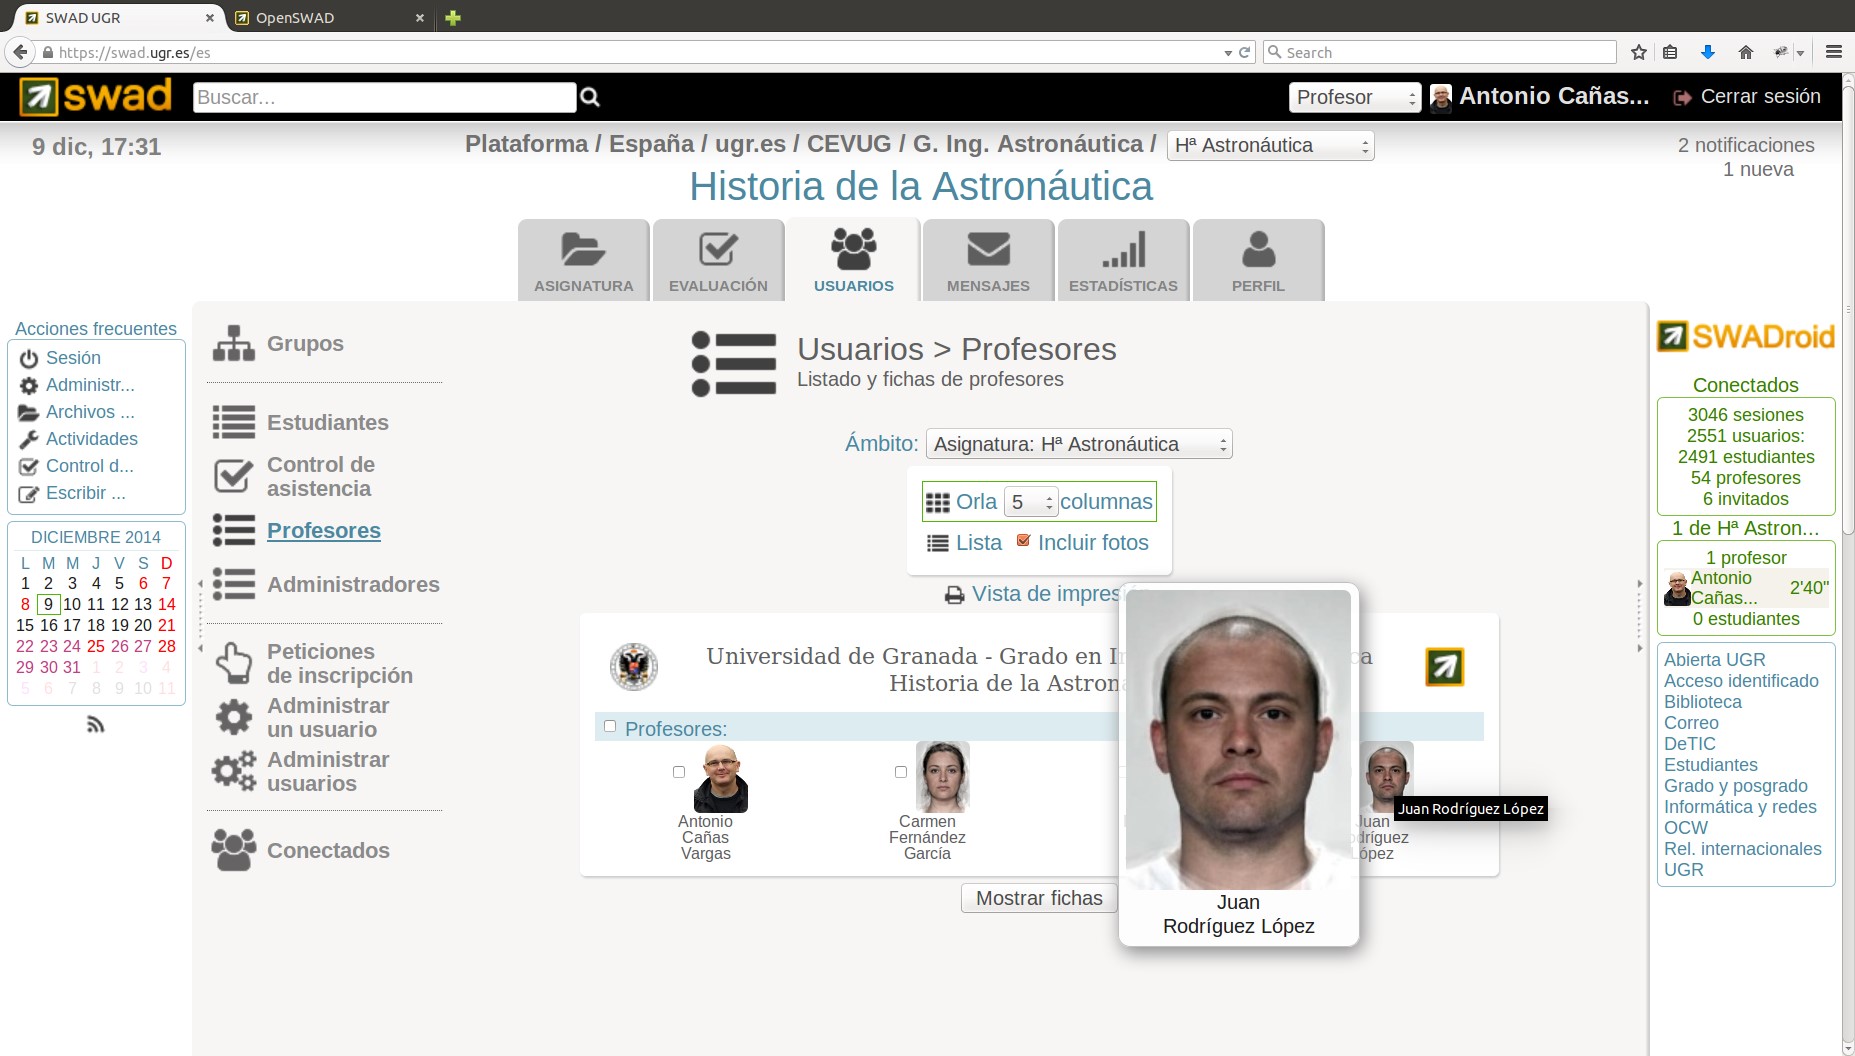Select checkbox next to Antonio Cañas Vargas
This screenshot has width=1855, height=1056.
679,772
